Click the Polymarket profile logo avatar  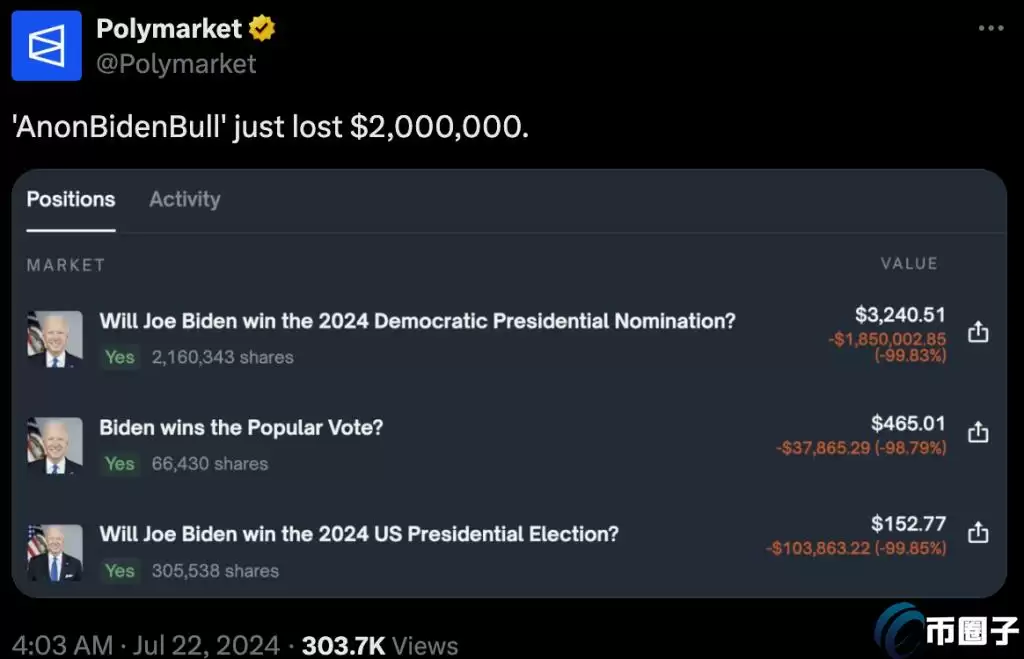46,45
